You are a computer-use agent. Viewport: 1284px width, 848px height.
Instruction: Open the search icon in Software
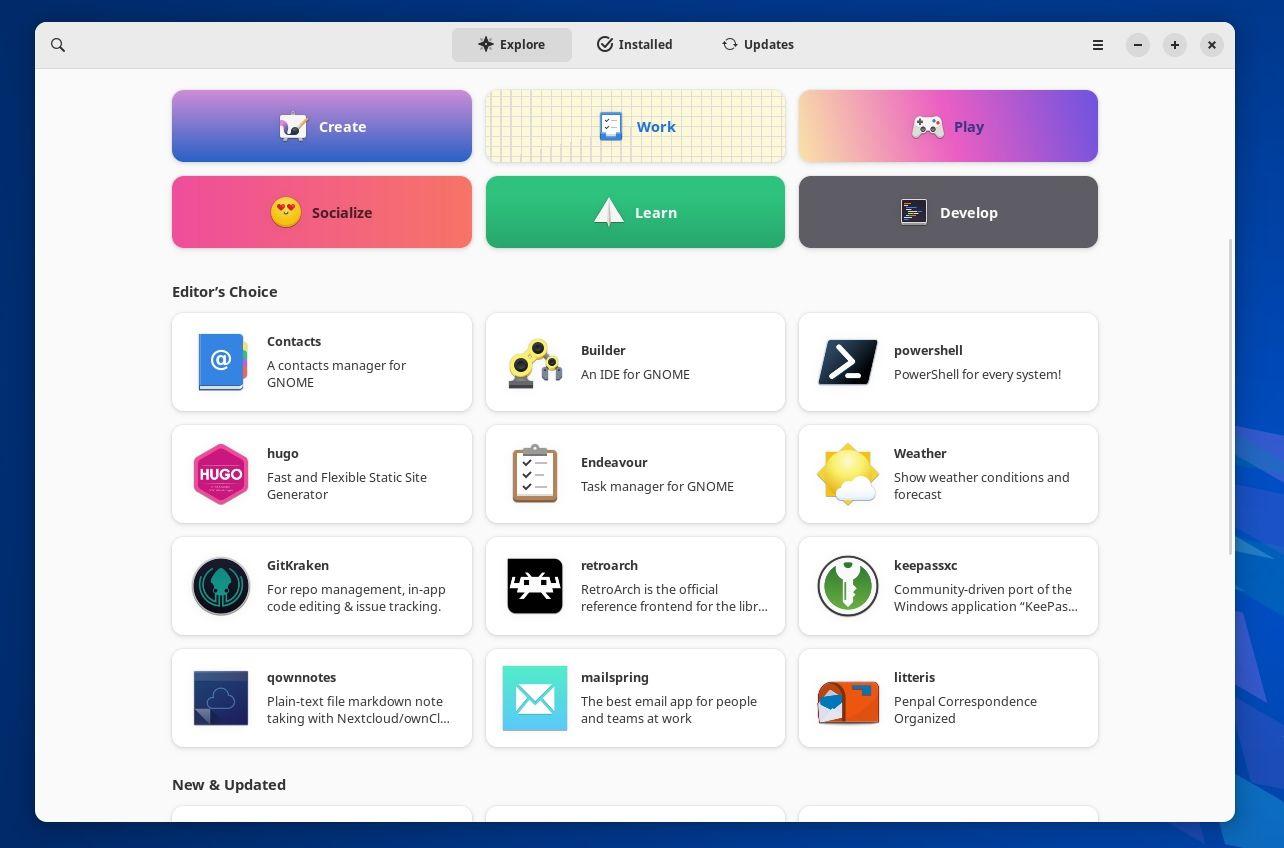point(57,44)
